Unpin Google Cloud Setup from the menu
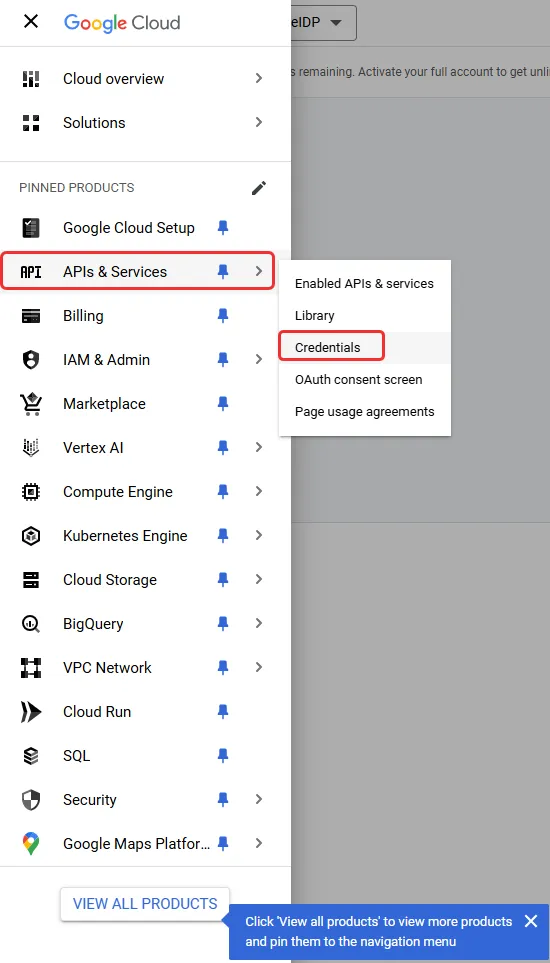The image size is (550, 963). pos(223,228)
